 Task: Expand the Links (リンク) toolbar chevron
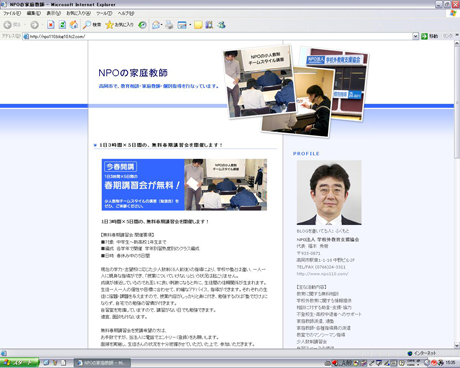point(457,35)
